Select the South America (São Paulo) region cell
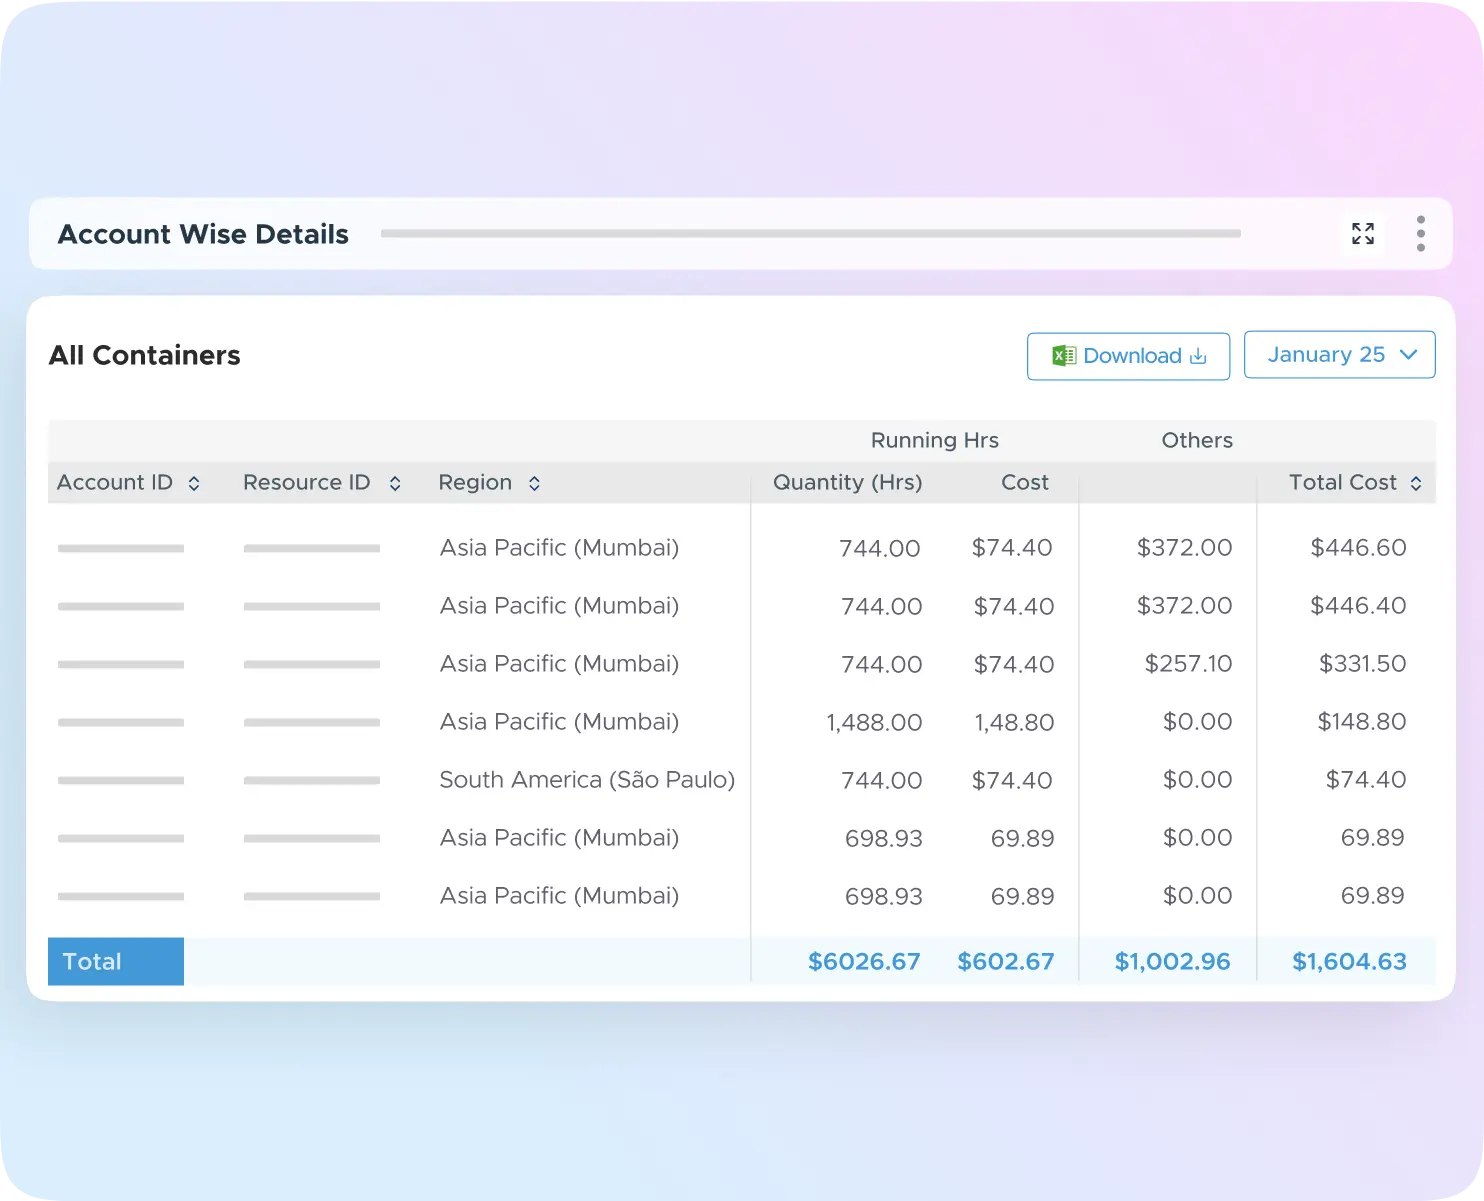This screenshot has height=1201, width=1484. point(587,780)
